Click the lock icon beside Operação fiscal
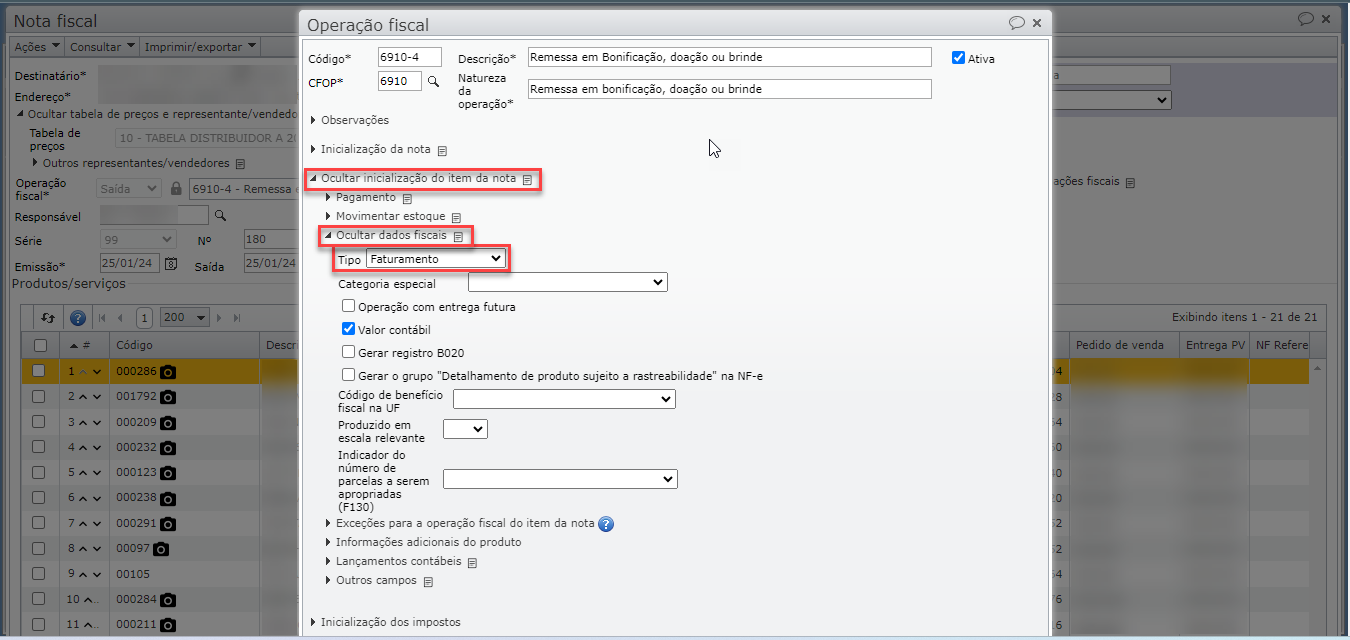This screenshot has width=1350, height=640. [x=176, y=188]
